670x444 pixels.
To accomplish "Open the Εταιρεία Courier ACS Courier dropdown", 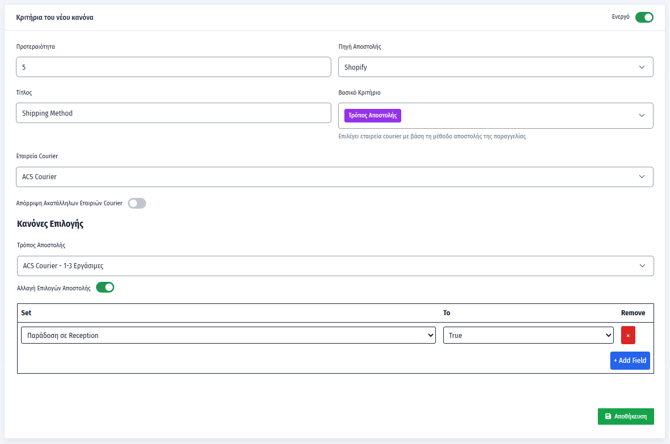I will 335,176.
